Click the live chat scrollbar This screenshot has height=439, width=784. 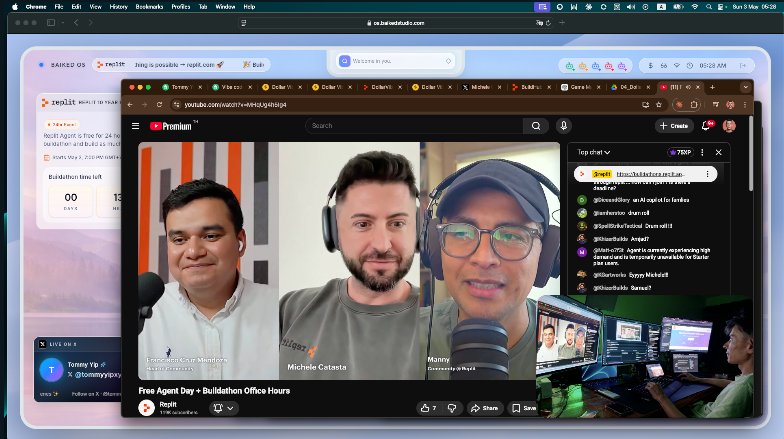tap(750, 155)
